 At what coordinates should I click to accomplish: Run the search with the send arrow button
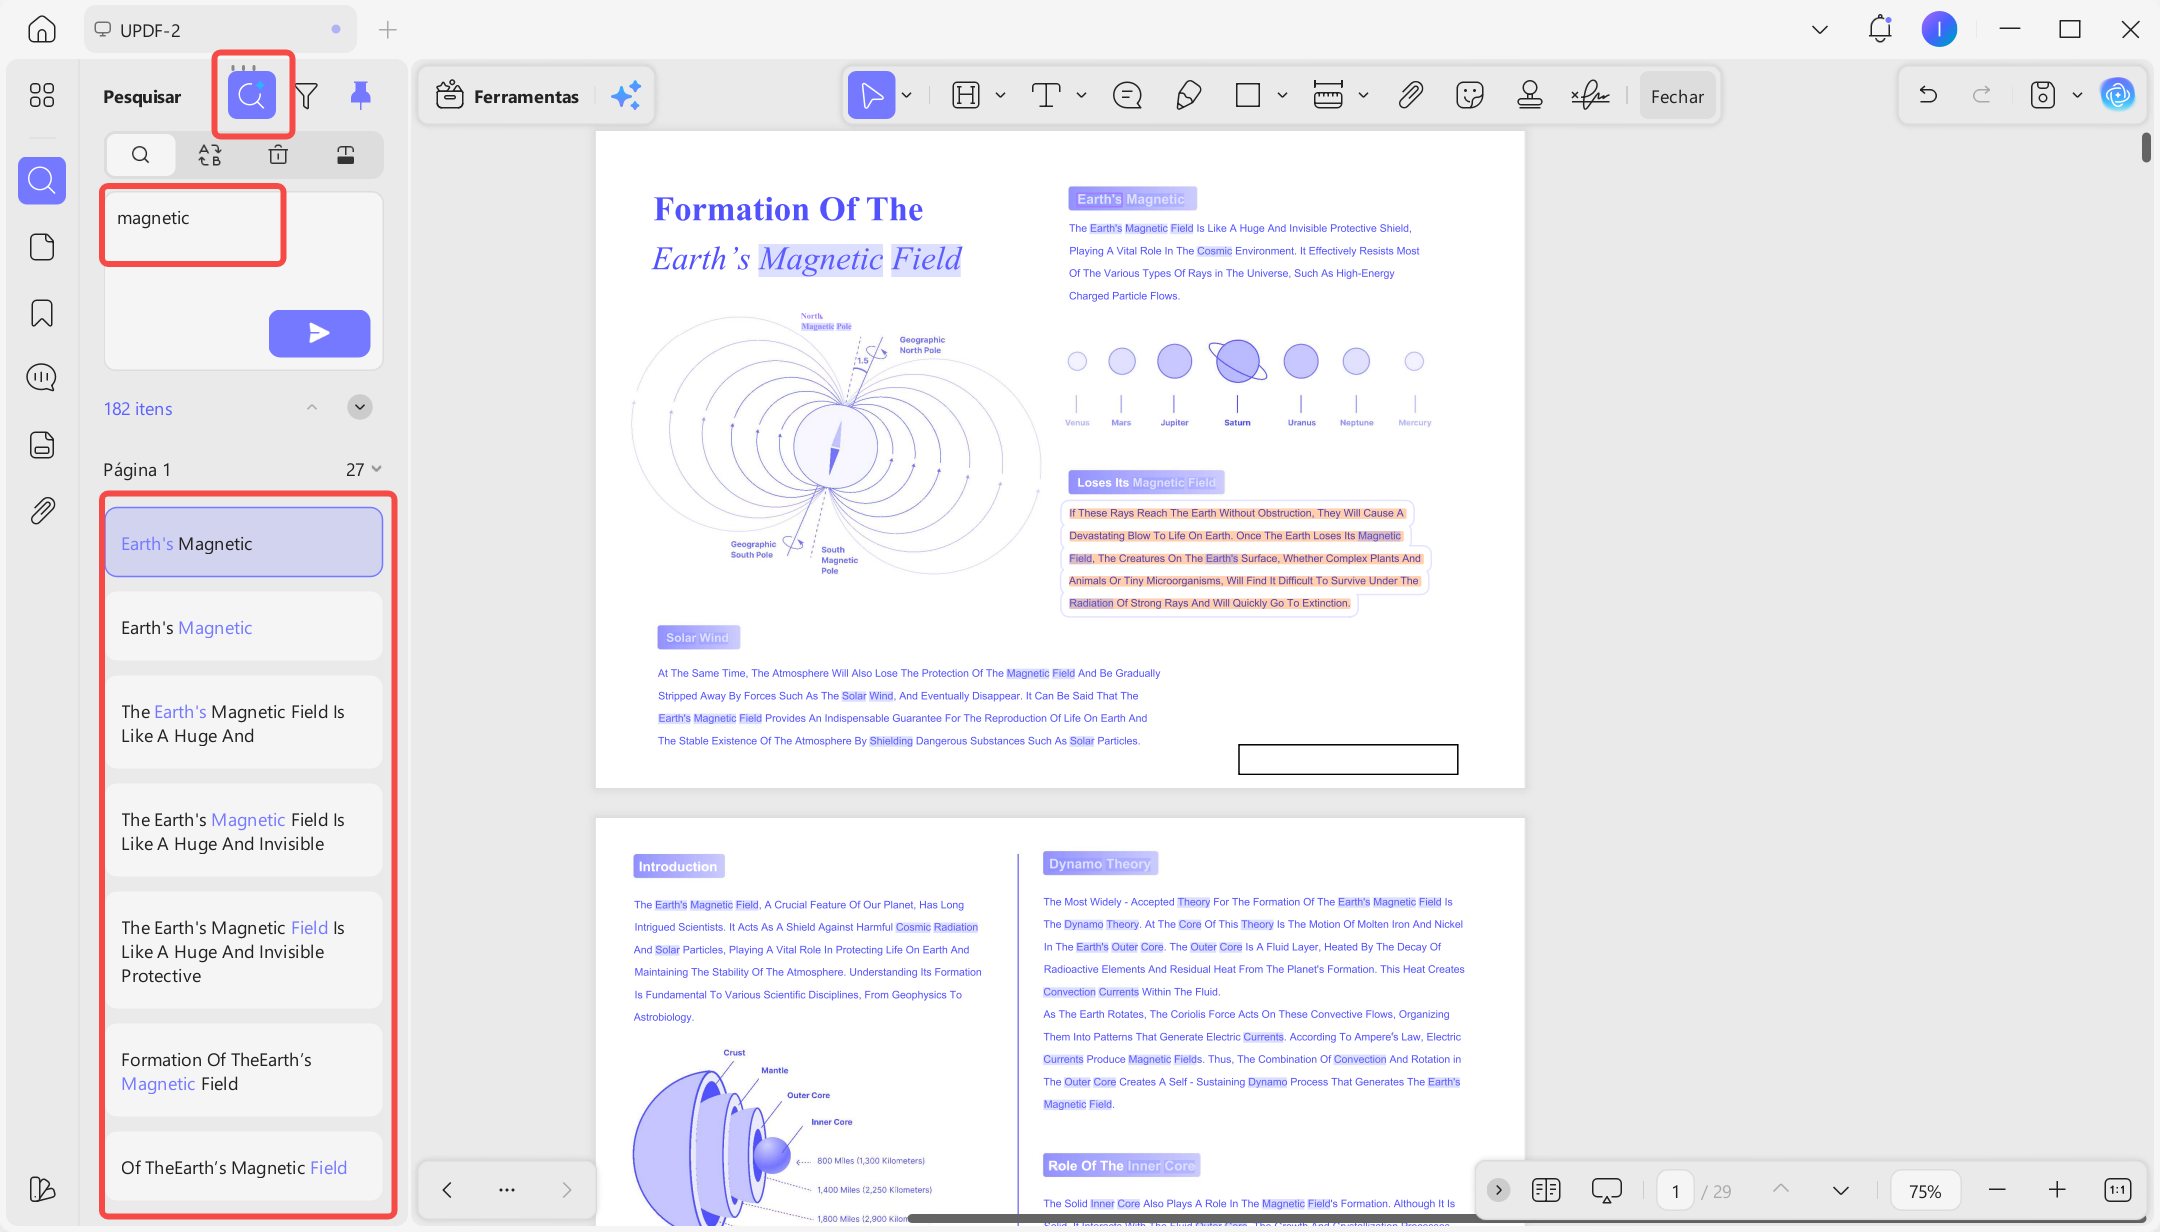tap(320, 333)
